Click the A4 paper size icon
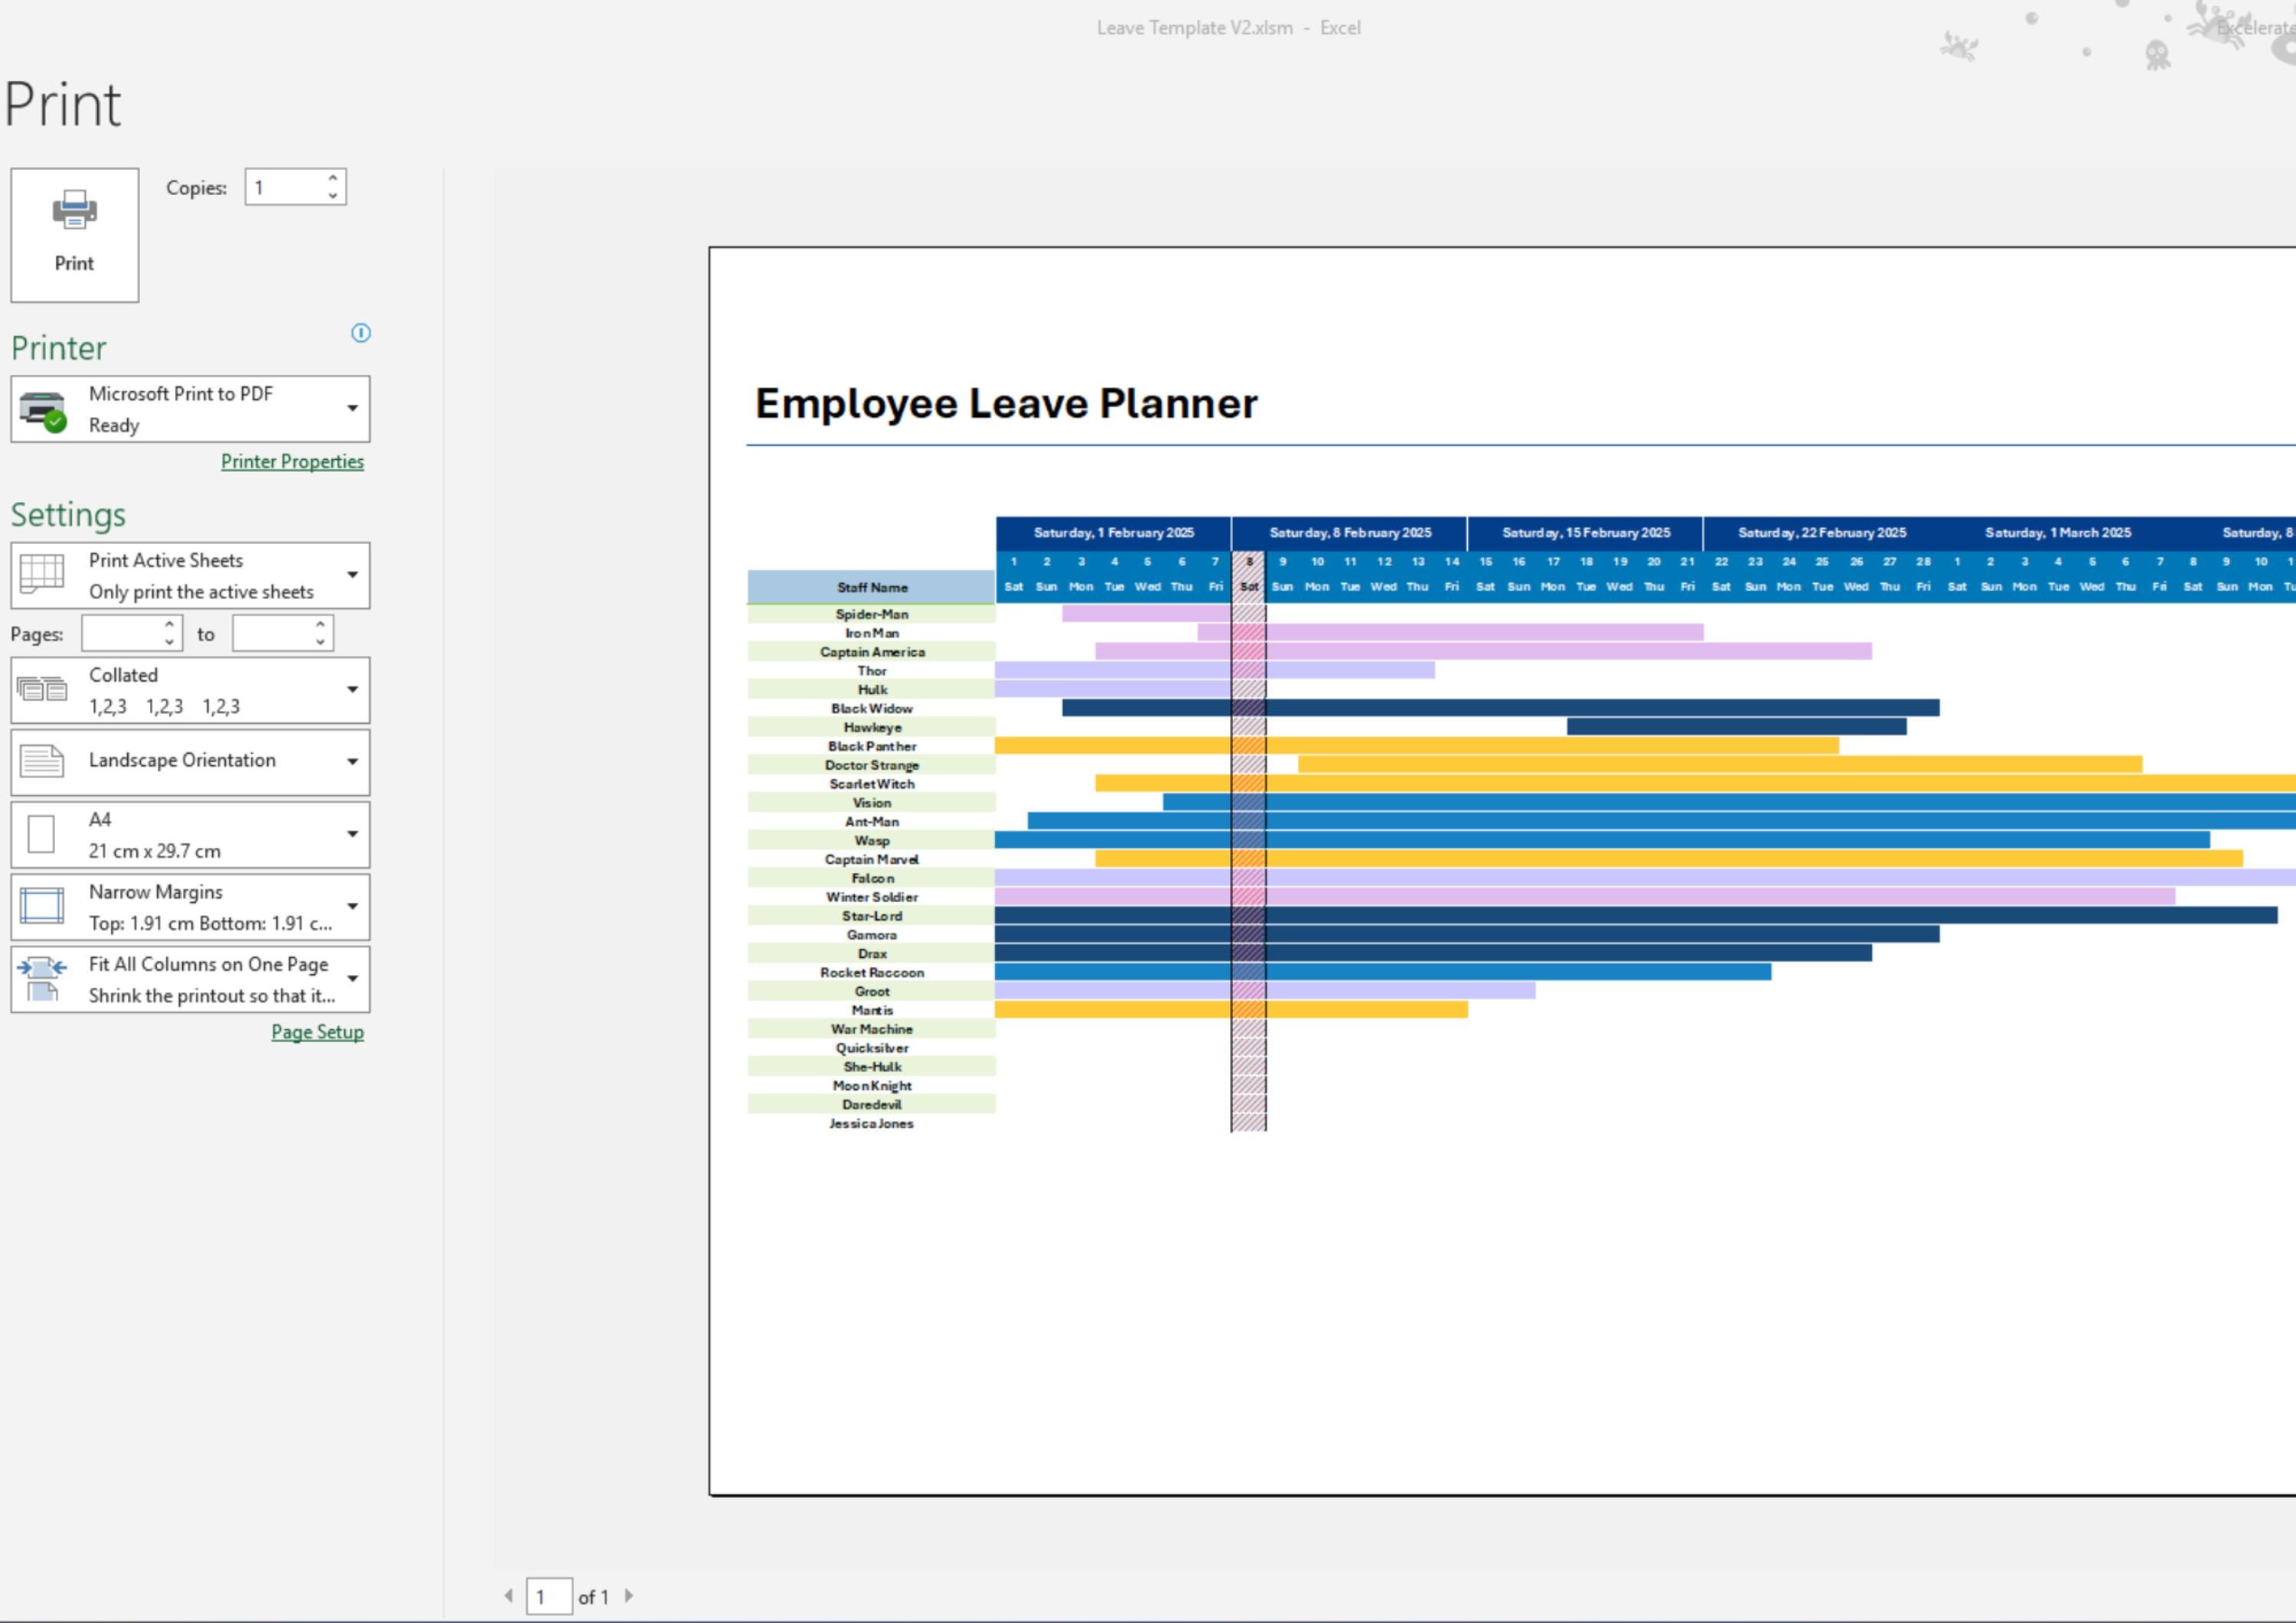The width and height of the screenshot is (2296, 1623). click(x=40, y=834)
